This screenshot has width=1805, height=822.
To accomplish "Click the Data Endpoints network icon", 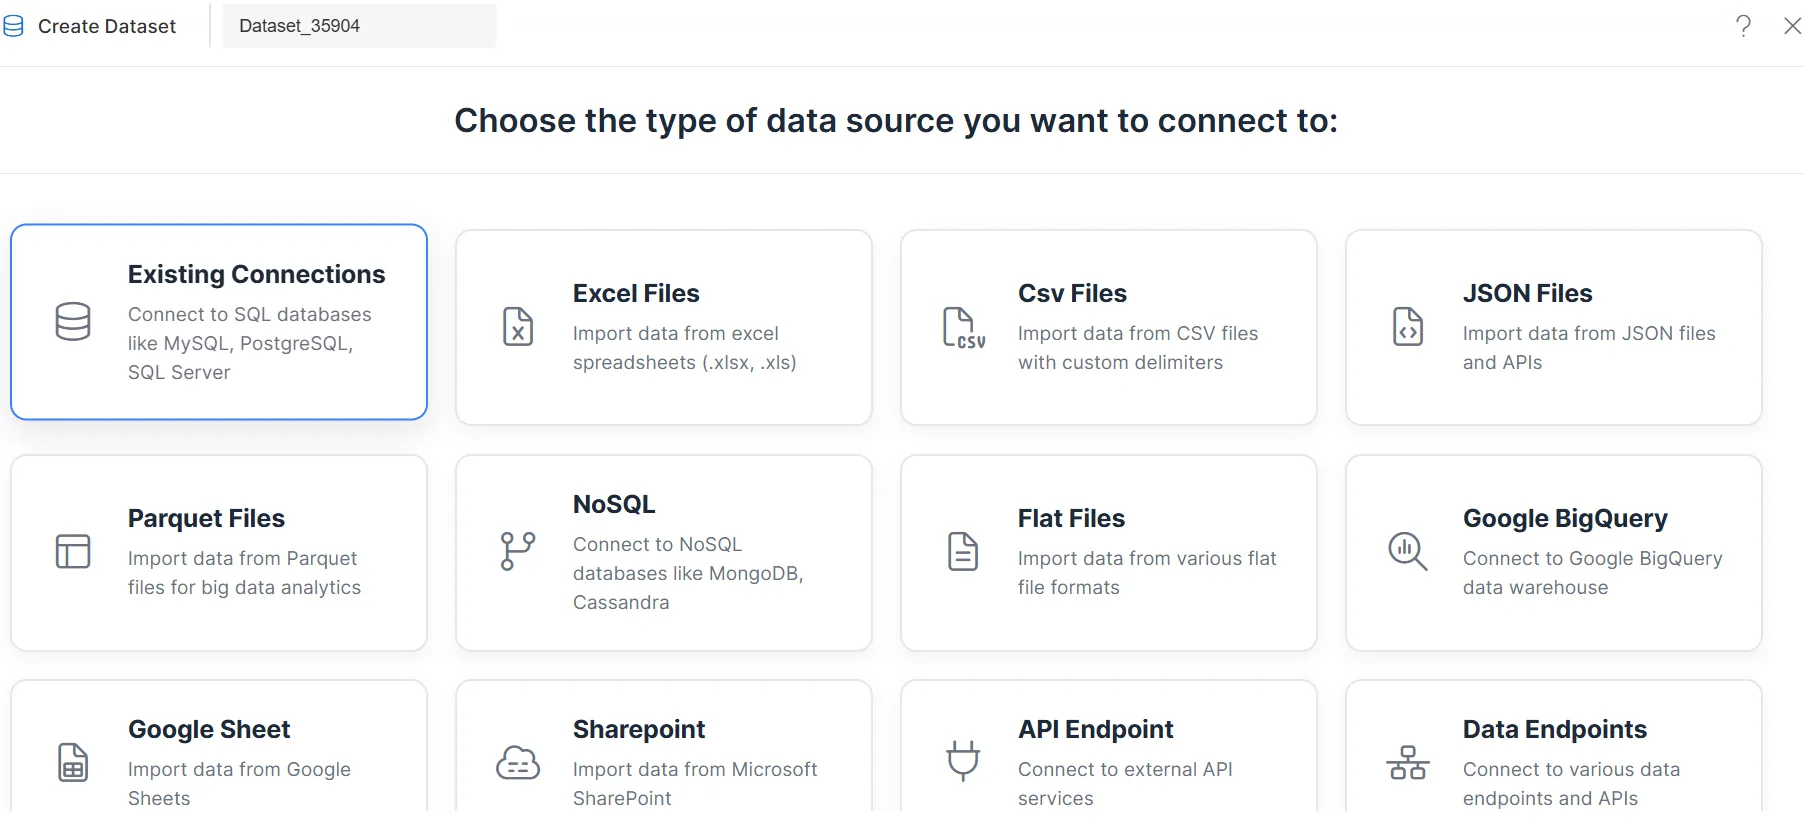I will (x=1408, y=763).
